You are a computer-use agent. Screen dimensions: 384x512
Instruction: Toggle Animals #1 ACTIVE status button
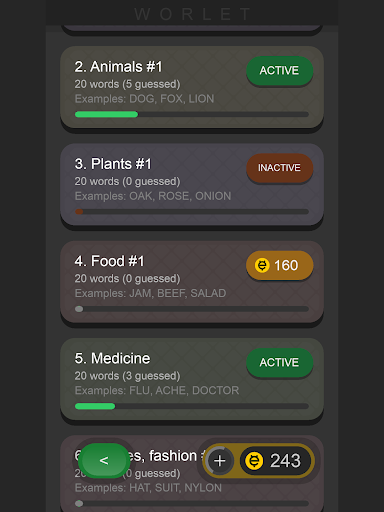(279, 70)
